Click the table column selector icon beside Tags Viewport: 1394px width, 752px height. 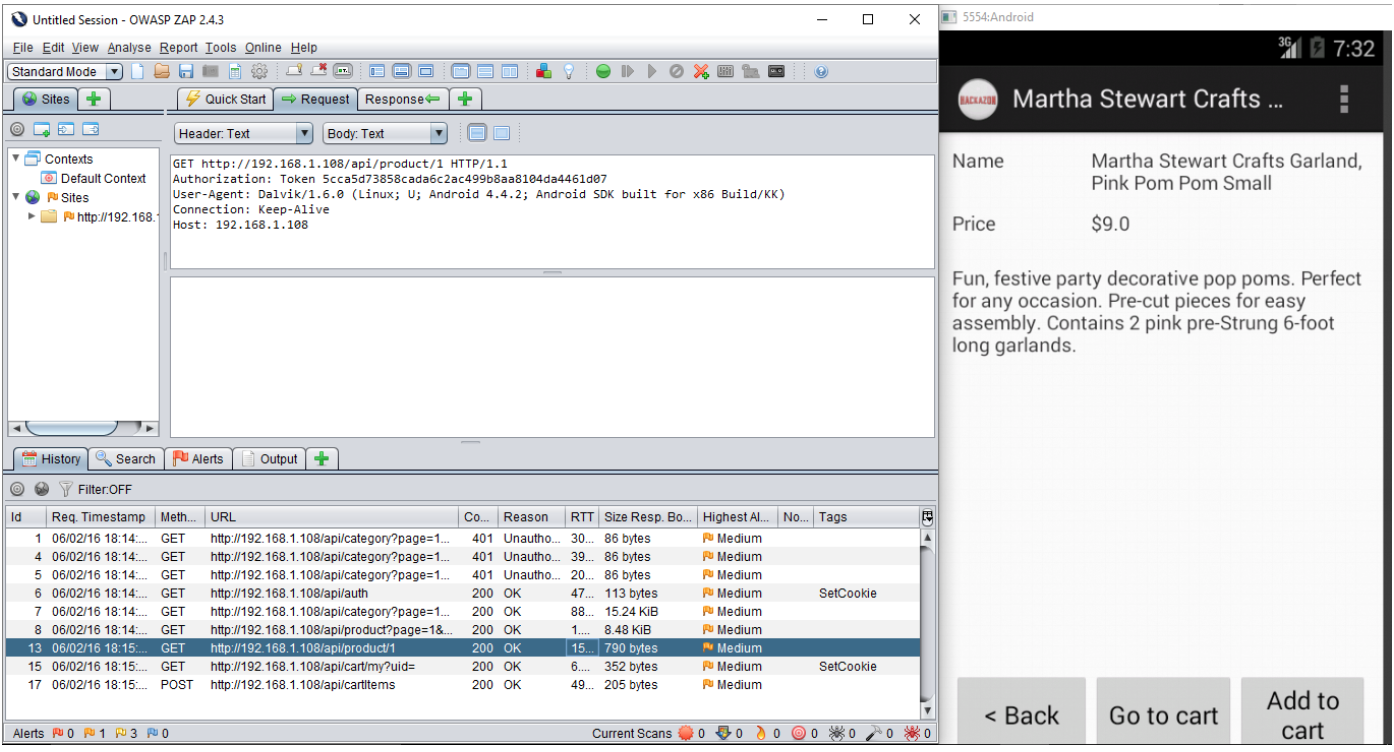click(x=927, y=517)
